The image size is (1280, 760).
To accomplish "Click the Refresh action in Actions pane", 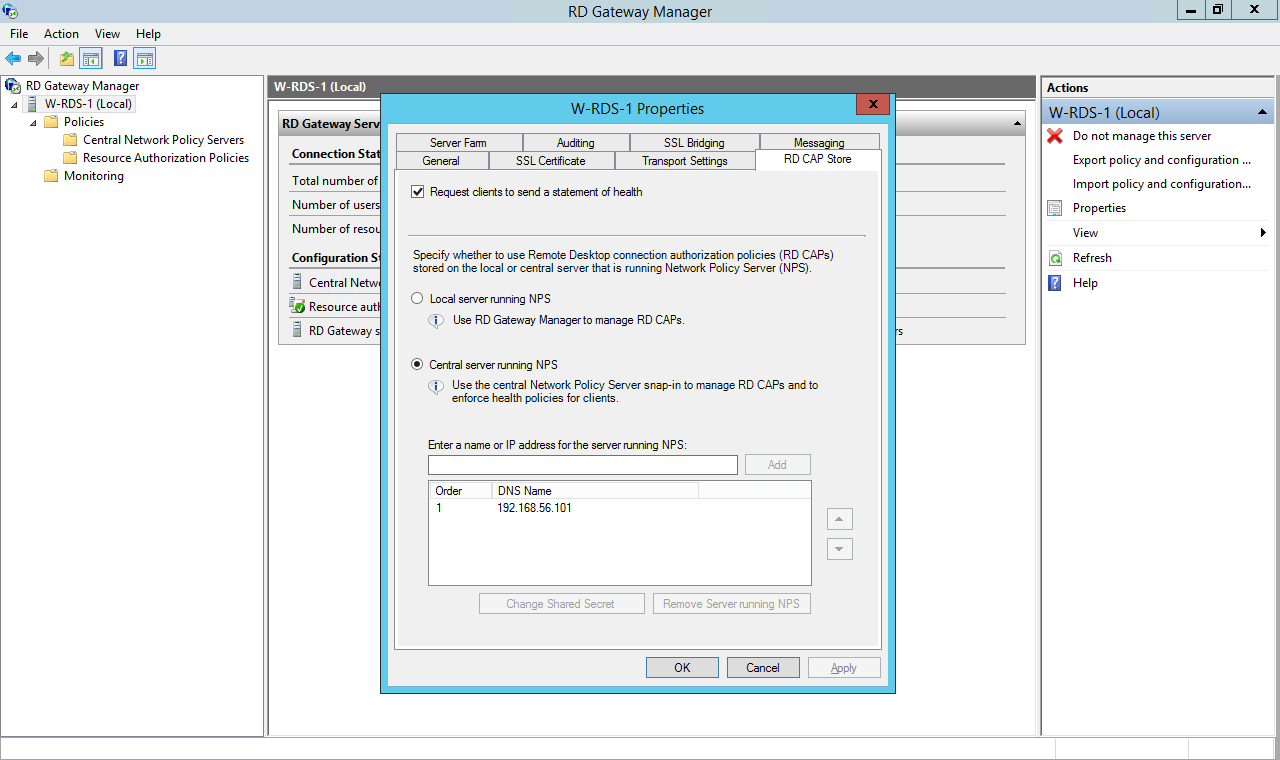I will [1092, 257].
